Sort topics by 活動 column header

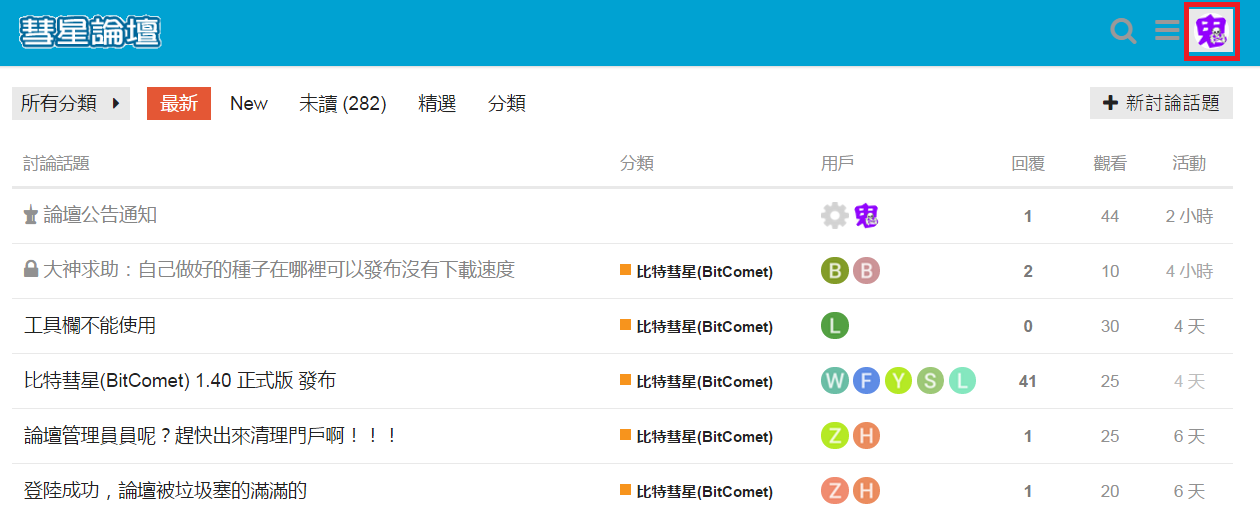coord(1188,163)
